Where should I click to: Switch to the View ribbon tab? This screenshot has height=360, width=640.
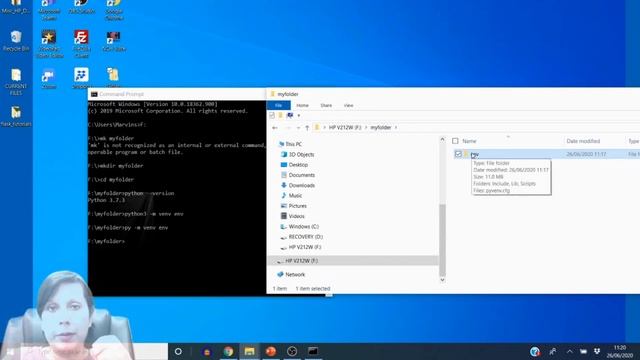(x=348, y=105)
